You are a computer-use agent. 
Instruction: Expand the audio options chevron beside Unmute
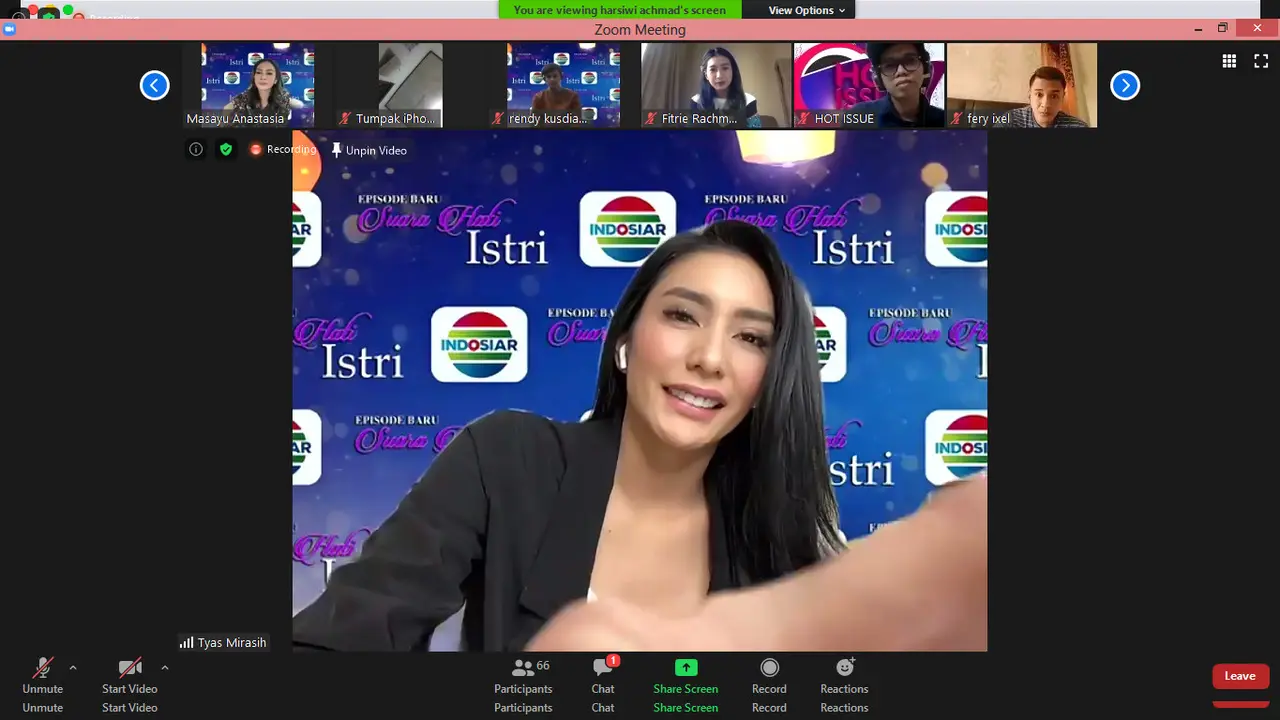[x=73, y=668]
